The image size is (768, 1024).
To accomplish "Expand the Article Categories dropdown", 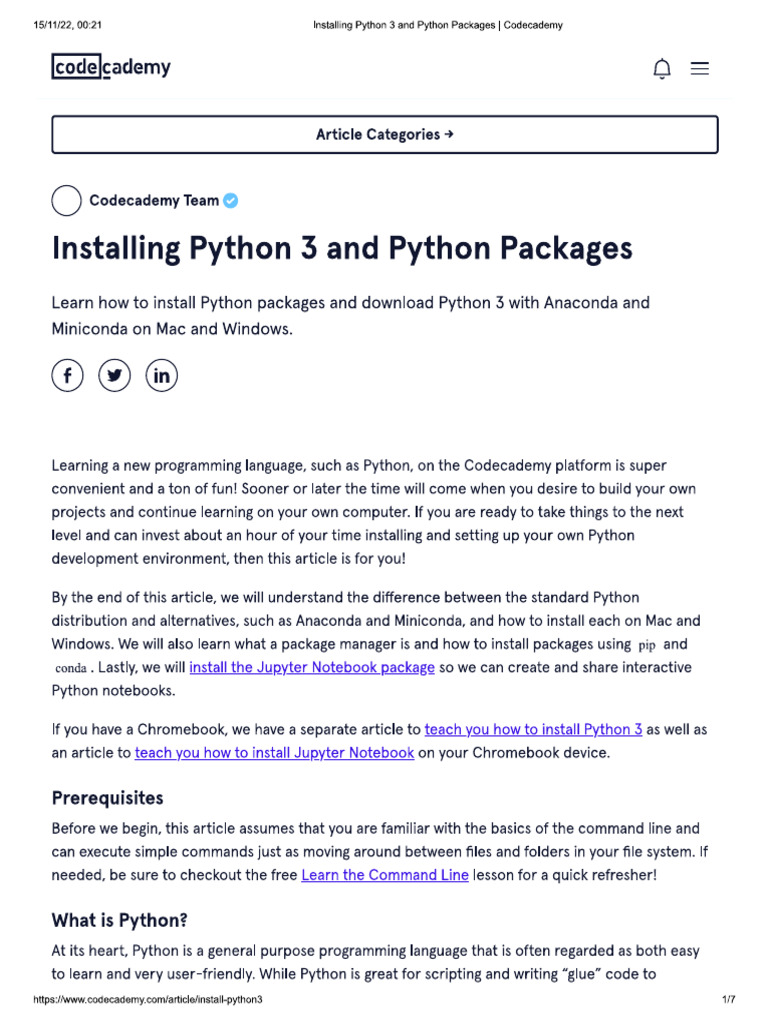I will coord(384,134).
